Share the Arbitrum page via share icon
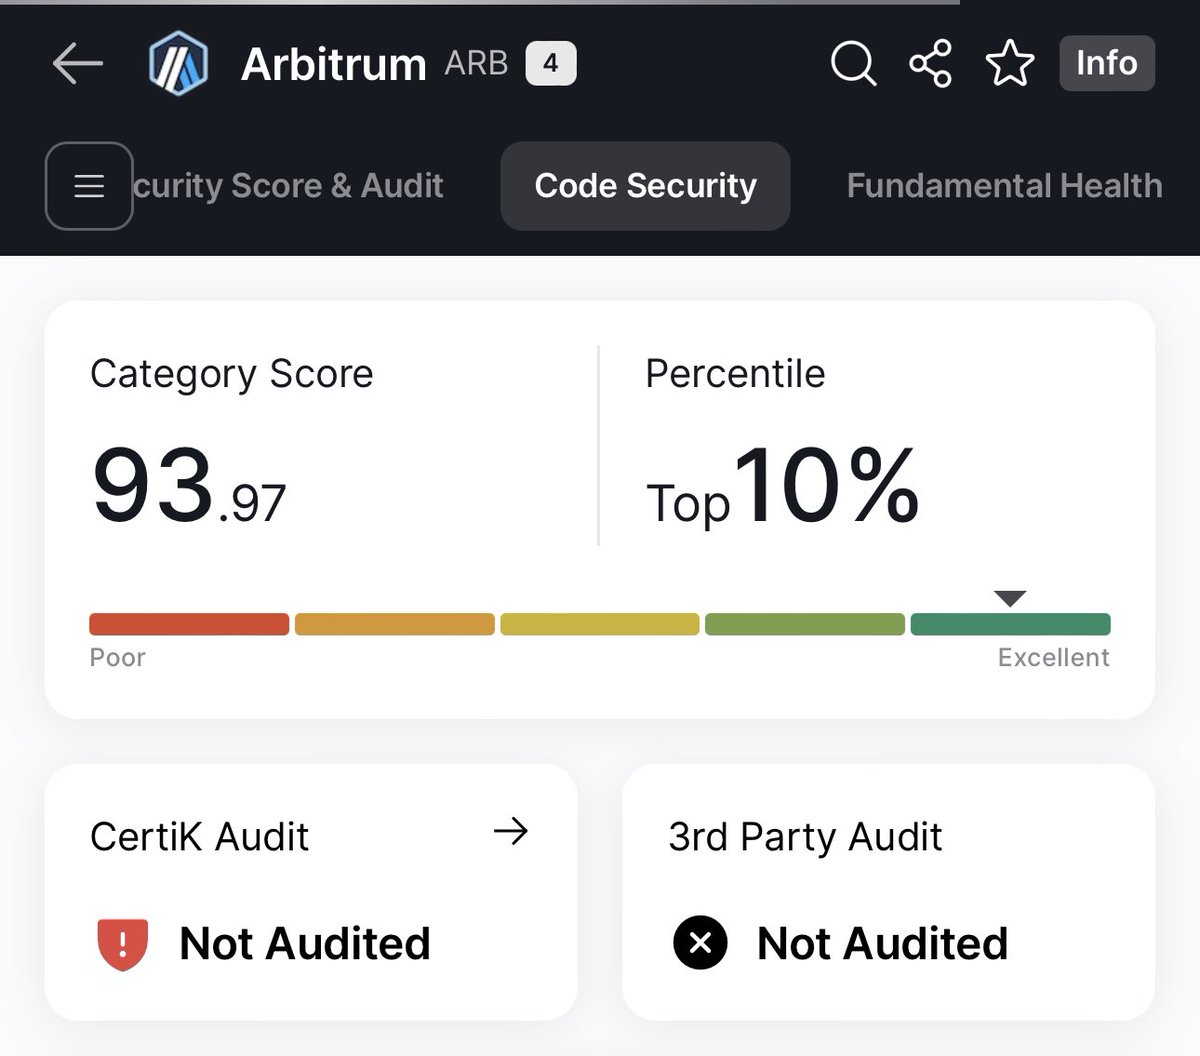The width and height of the screenshot is (1200, 1056). (x=930, y=64)
